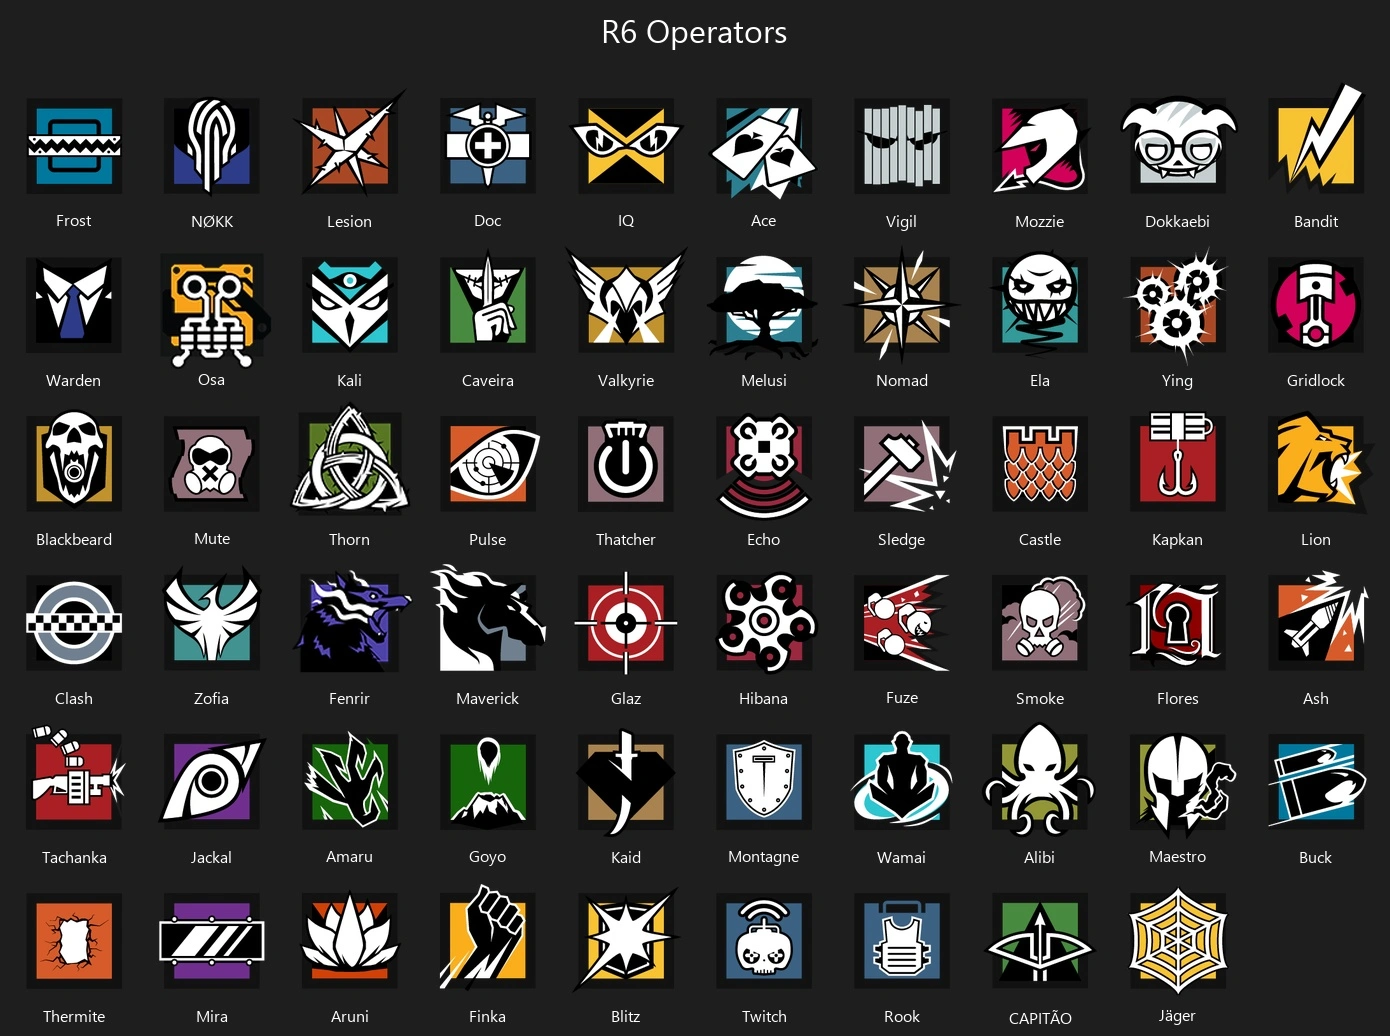Click the Caveira label text
This screenshot has width=1390, height=1036.
tap(488, 380)
